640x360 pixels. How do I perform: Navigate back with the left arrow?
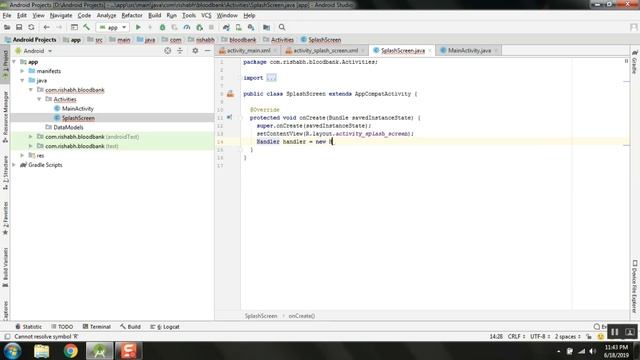click(46, 27)
